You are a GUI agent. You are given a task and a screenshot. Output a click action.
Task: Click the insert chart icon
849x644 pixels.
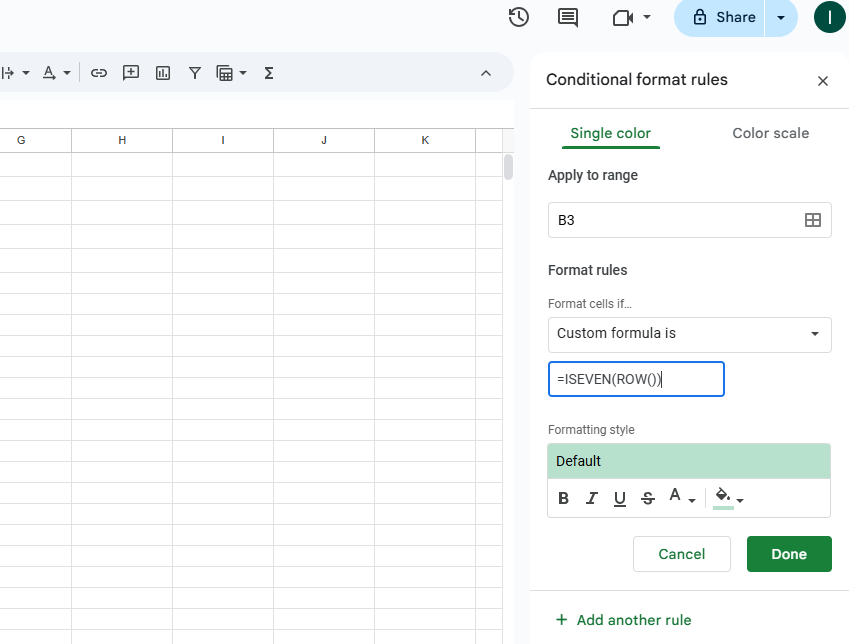(x=163, y=73)
